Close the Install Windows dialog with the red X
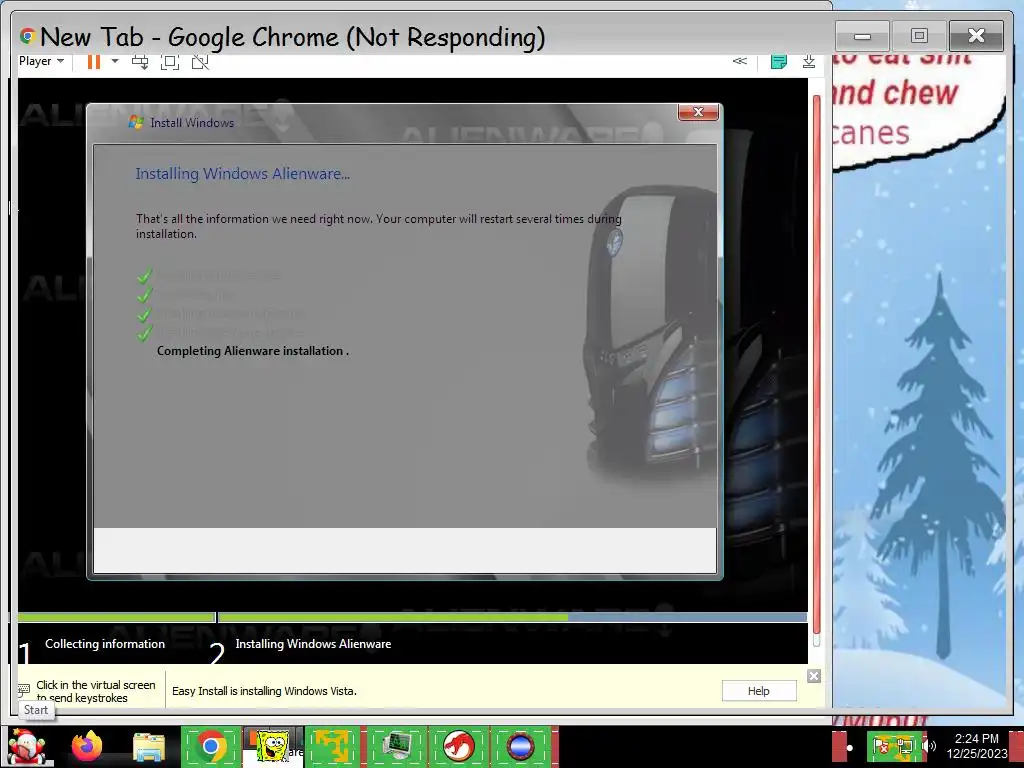Viewport: 1024px width, 768px height. click(698, 112)
